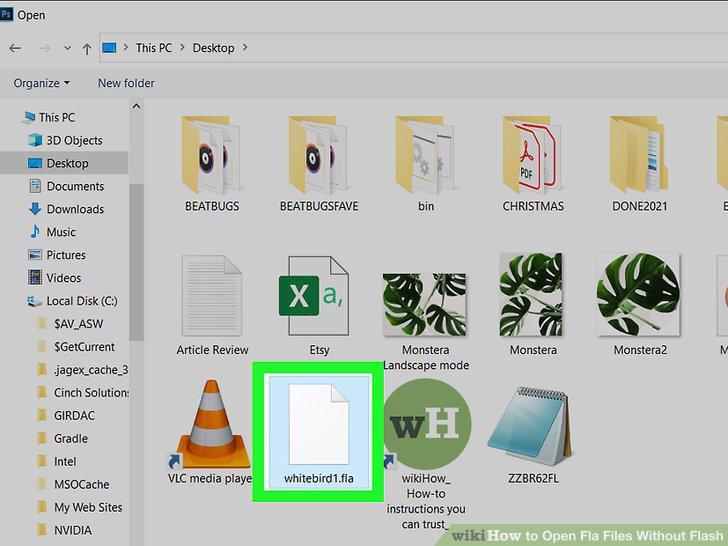Open the recent locations dropdown arrow
The image size is (728, 546).
point(67,48)
